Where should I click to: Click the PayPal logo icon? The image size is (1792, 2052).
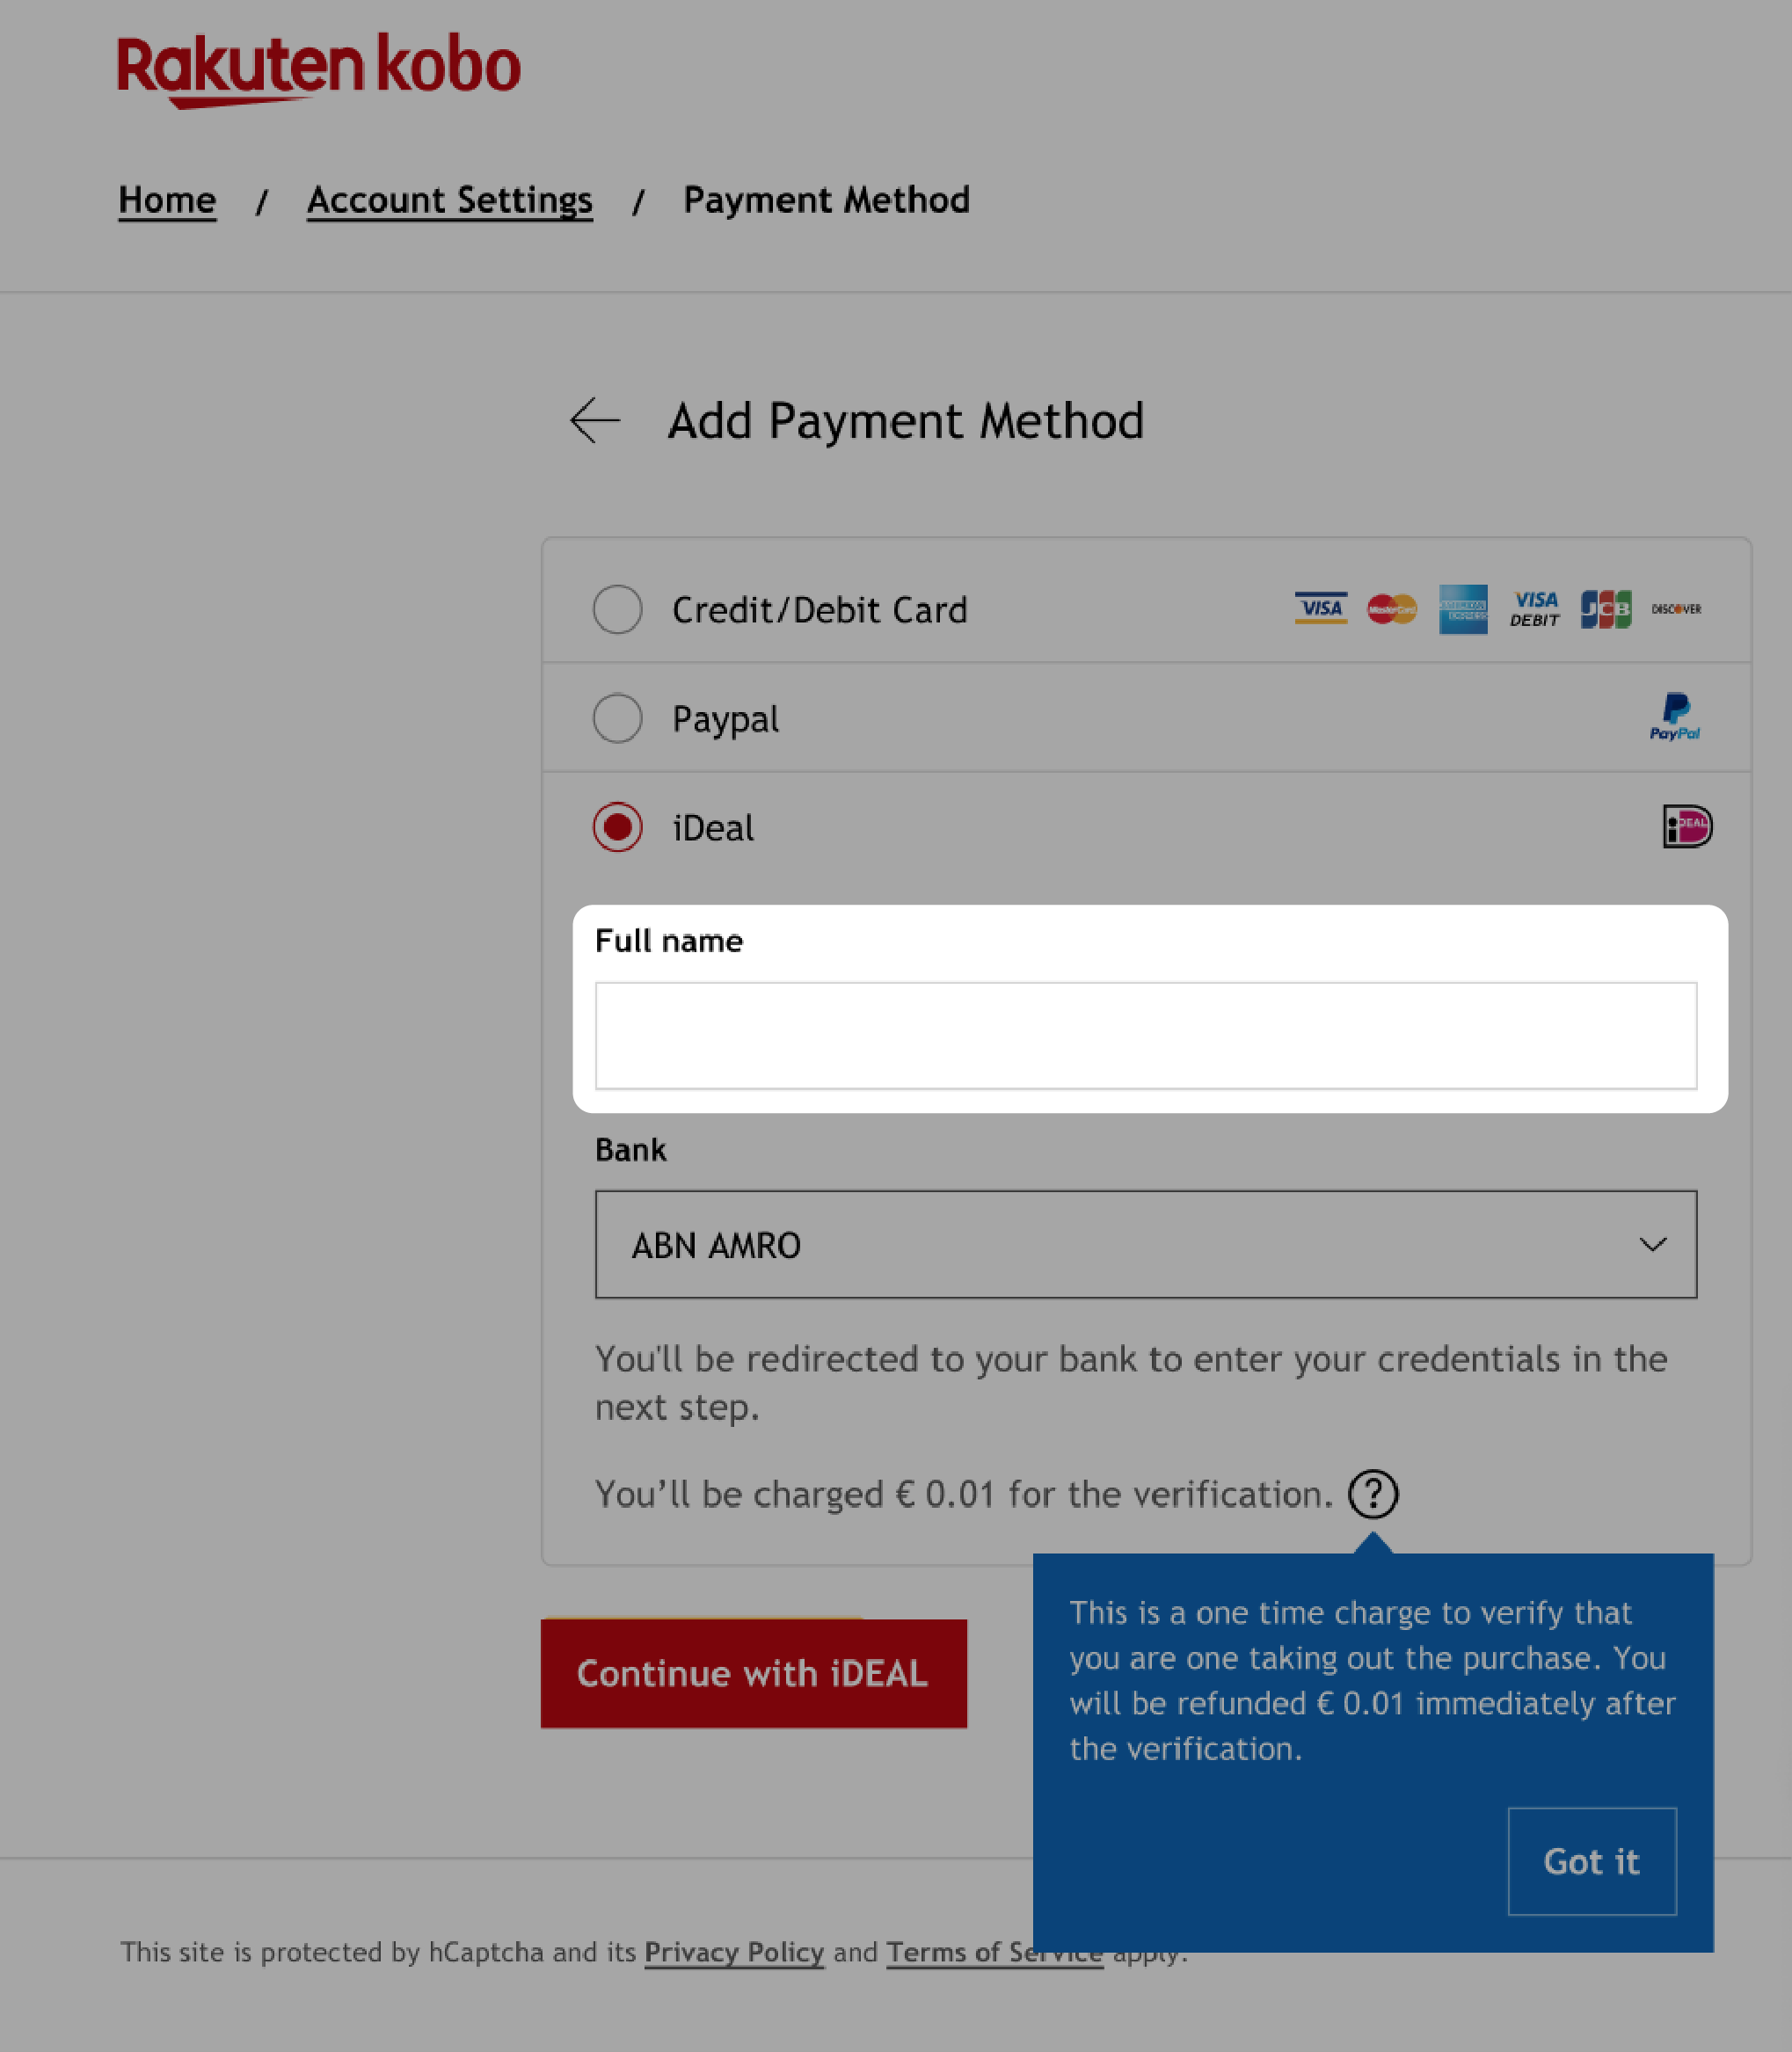tap(1675, 716)
